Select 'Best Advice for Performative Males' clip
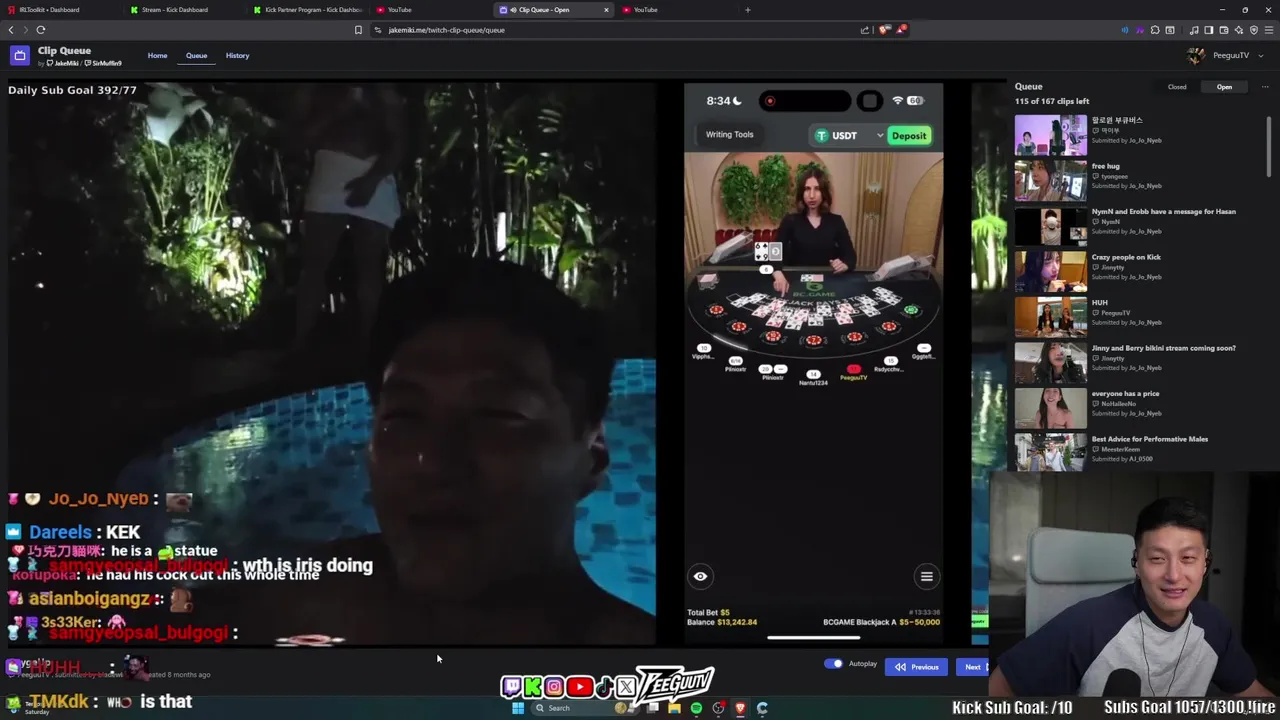This screenshot has height=720, width=1280. tap(1137, 451)
